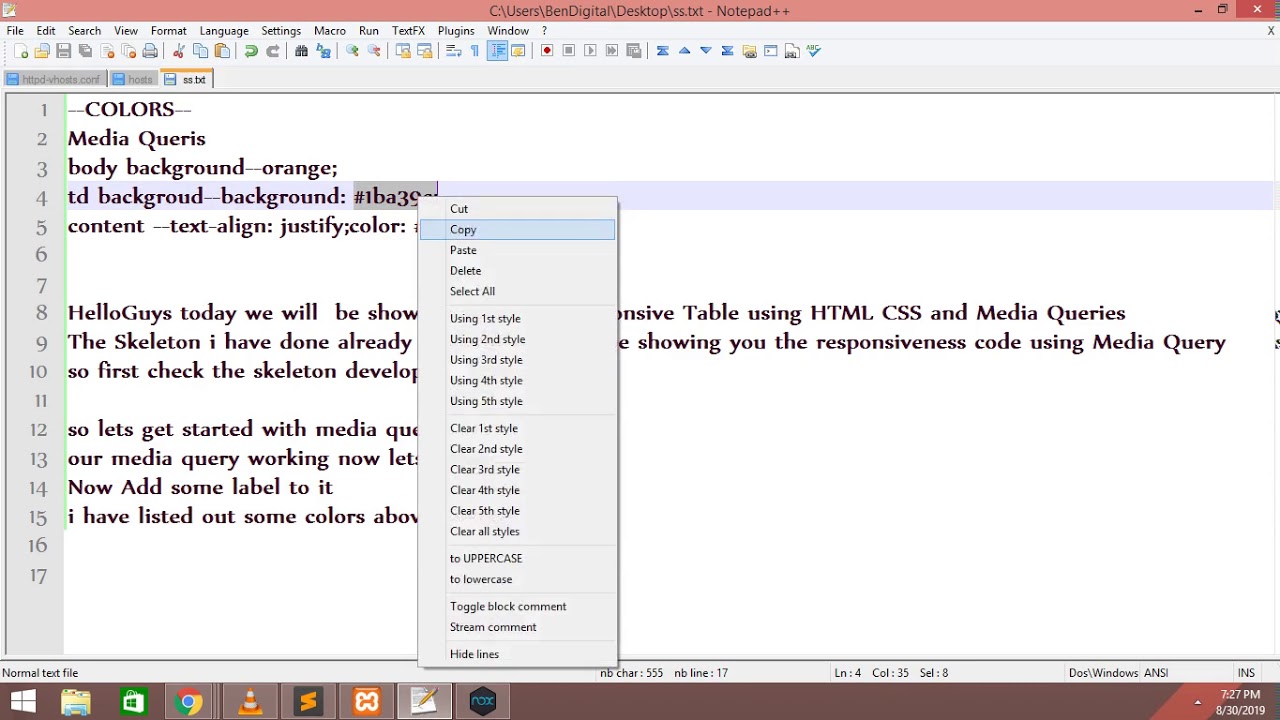This screenshot has width=1280, height=720.
Task: Close the document with the X button
Action: (x=1271, y=31)
